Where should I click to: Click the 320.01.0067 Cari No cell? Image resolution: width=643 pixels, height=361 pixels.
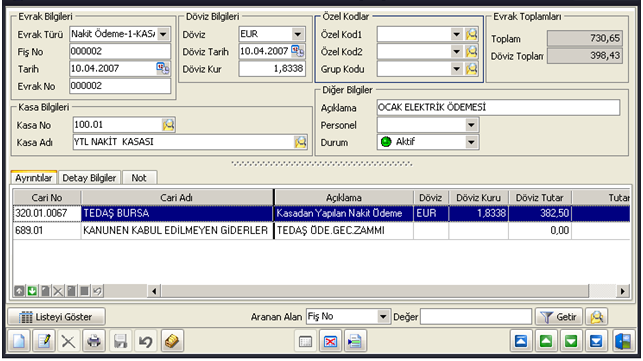pyautogui.click(x=47, y=213)
